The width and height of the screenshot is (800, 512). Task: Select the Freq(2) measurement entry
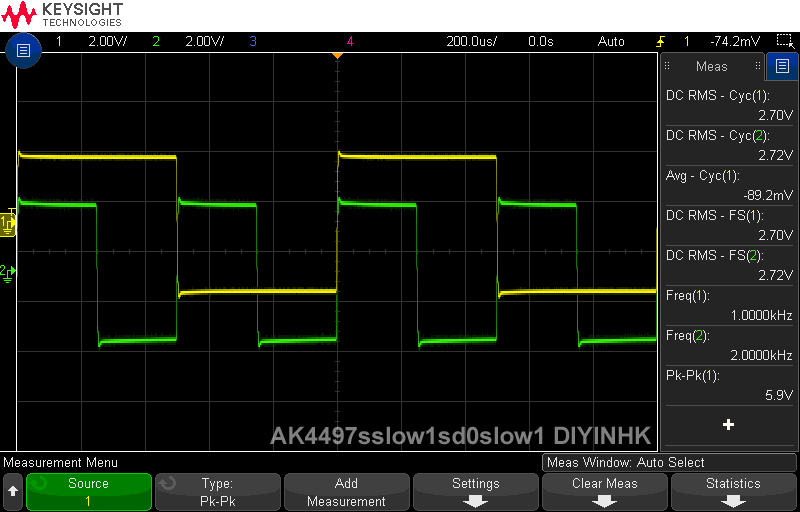[x=730, y=345]
